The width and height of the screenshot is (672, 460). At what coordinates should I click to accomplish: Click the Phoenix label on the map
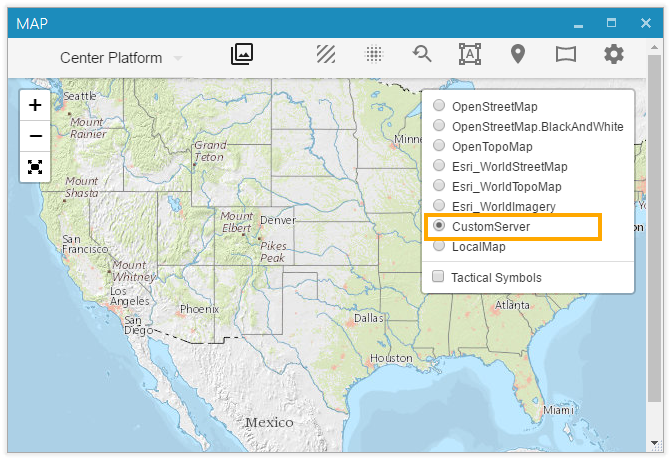click(199, 309)
